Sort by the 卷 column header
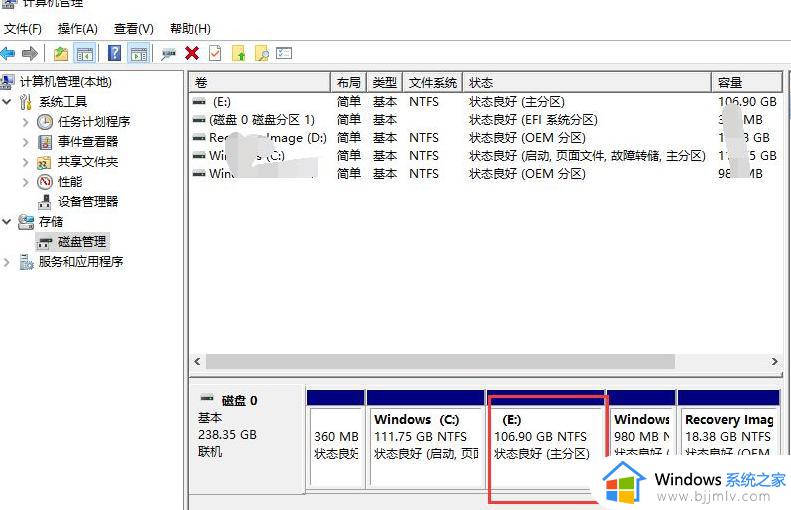The image size is (791, 510). 260,82
